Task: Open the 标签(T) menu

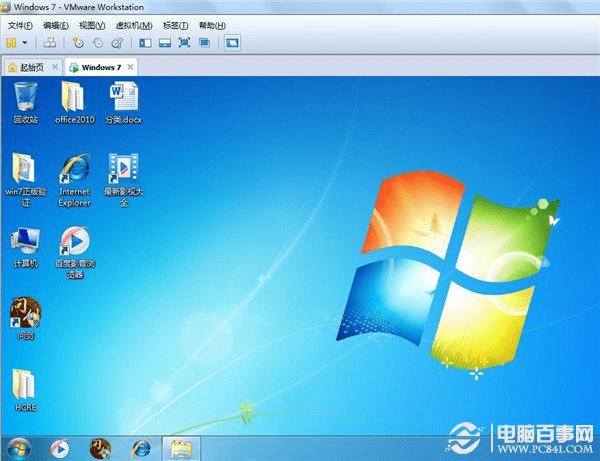Action: pyautogui.click(x=176, y=25)
